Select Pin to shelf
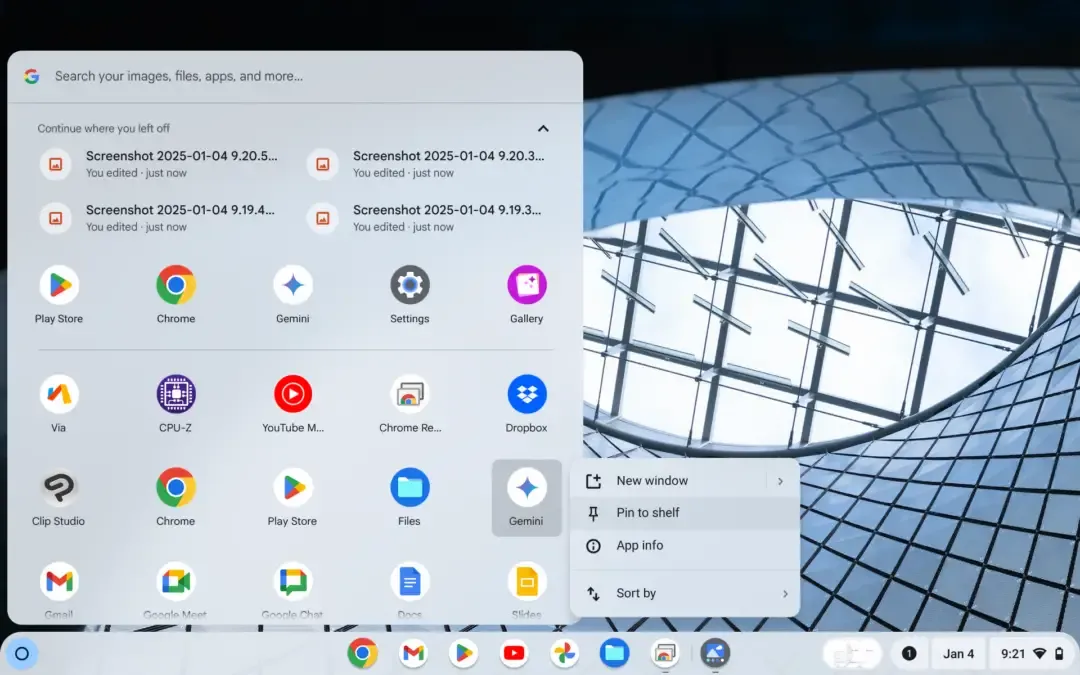Image resolution: width=1080 pixels, height=675 pixels. pyautogui.click(x=685, y=513)
